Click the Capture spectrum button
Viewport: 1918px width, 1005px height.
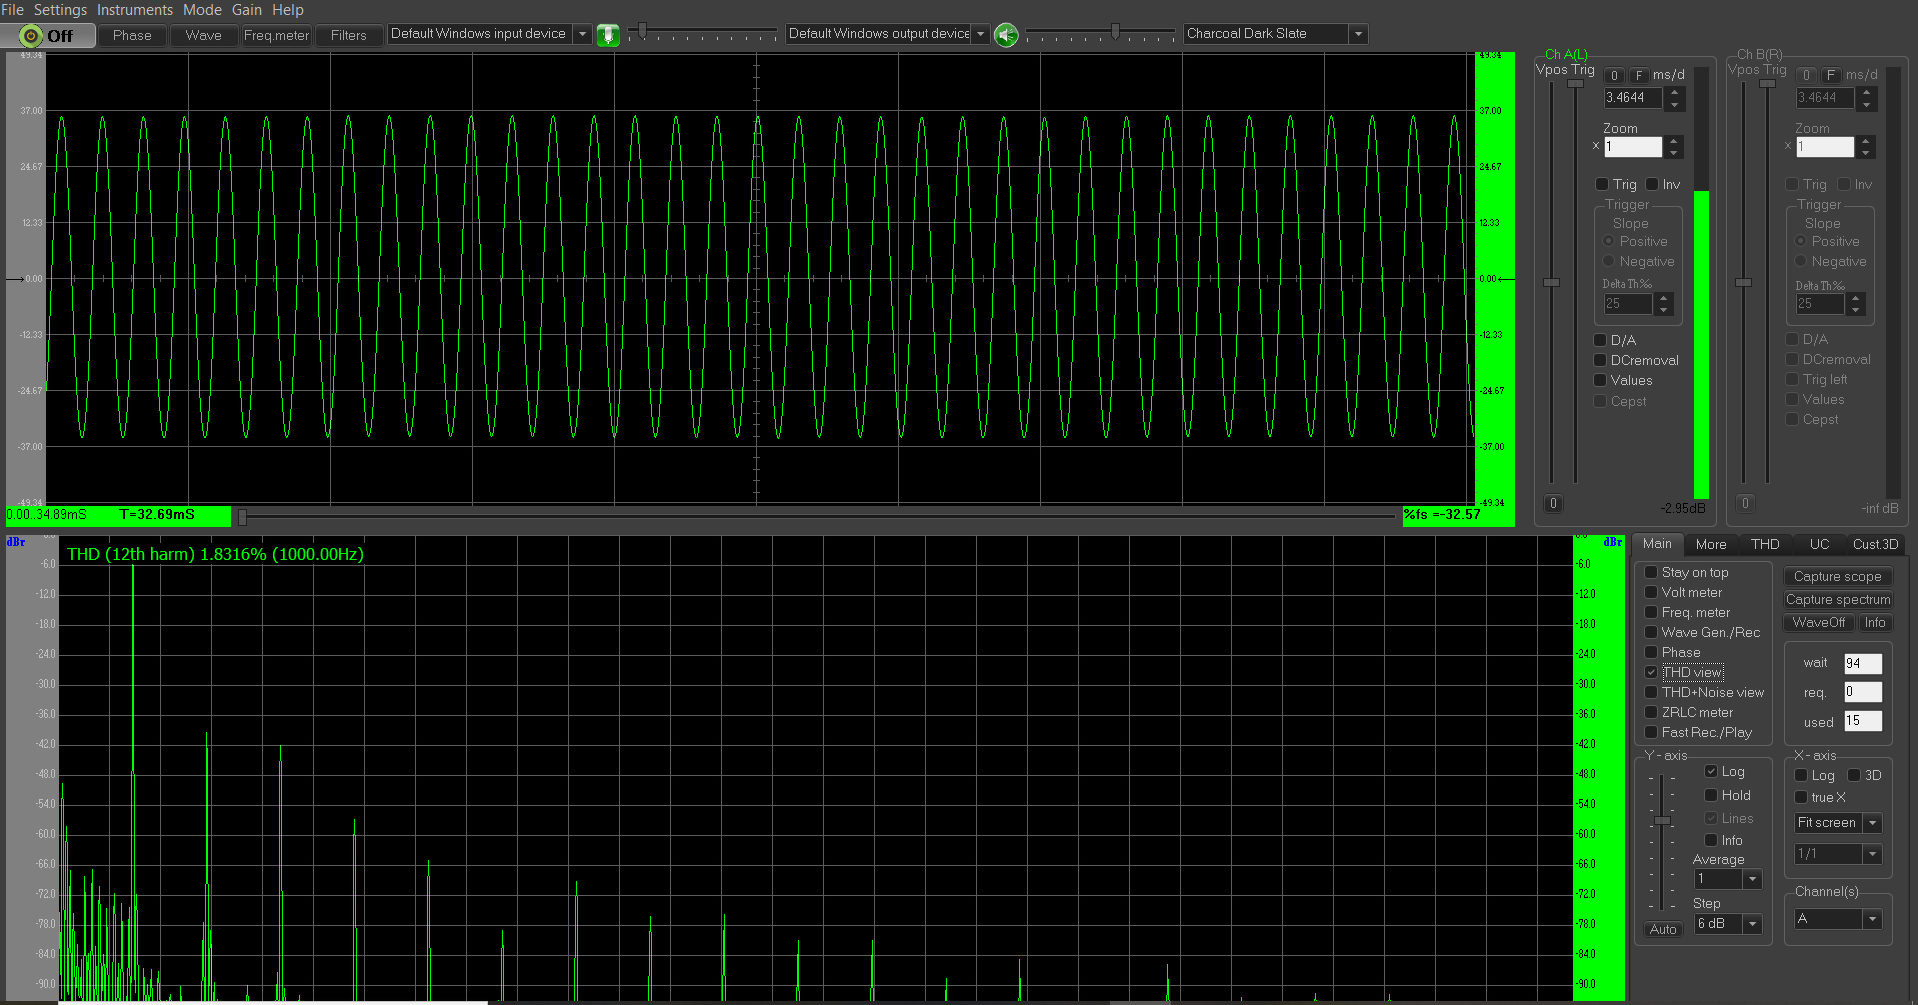coord(1837,600)
